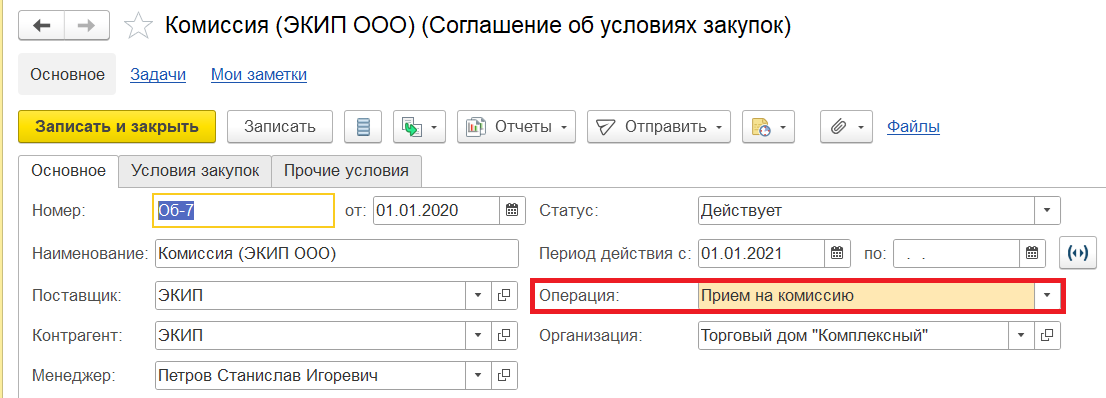Click the Организация field Торговый дом
The height and width of the screenshot is (398, 1106).
(853, 336)
